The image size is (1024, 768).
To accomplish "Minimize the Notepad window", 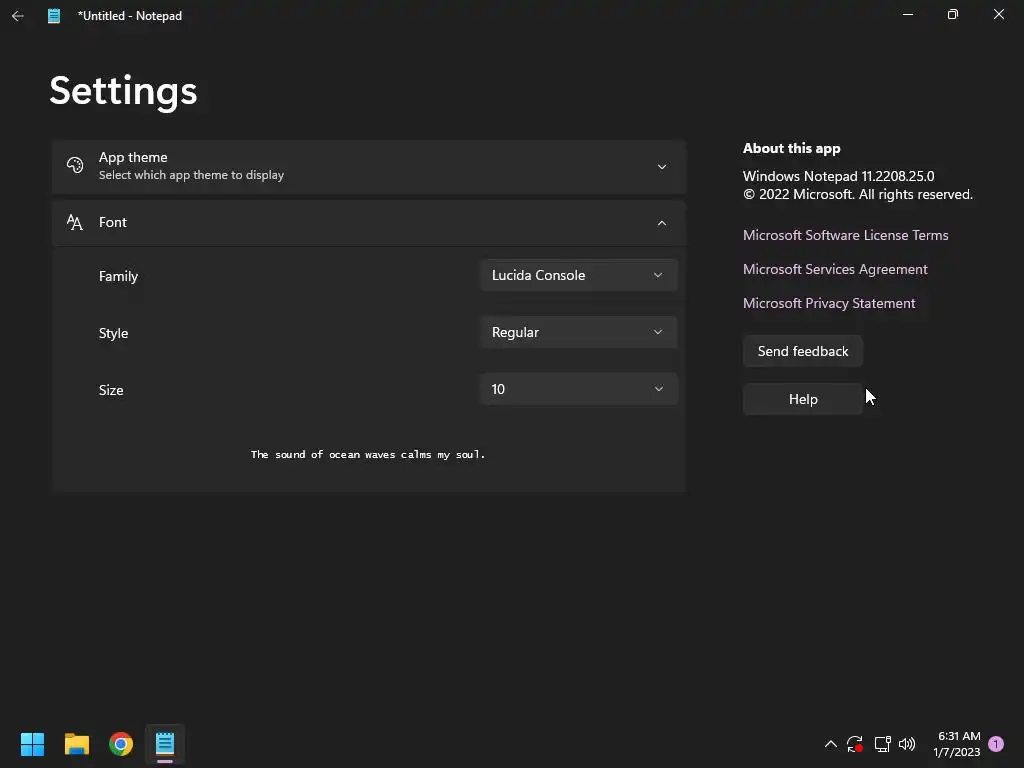I will coord(908,14).
